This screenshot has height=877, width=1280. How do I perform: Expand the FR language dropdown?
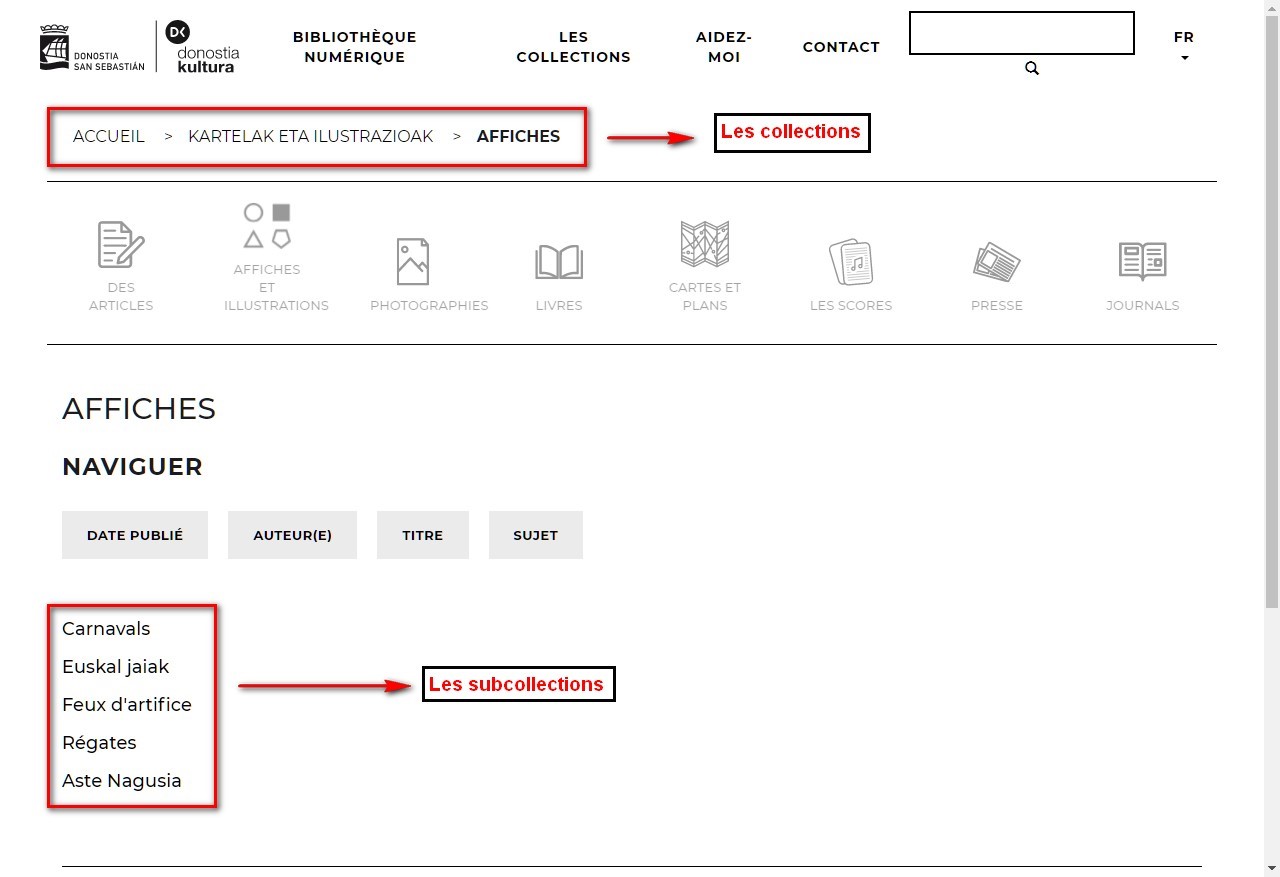click(1184, 47)
